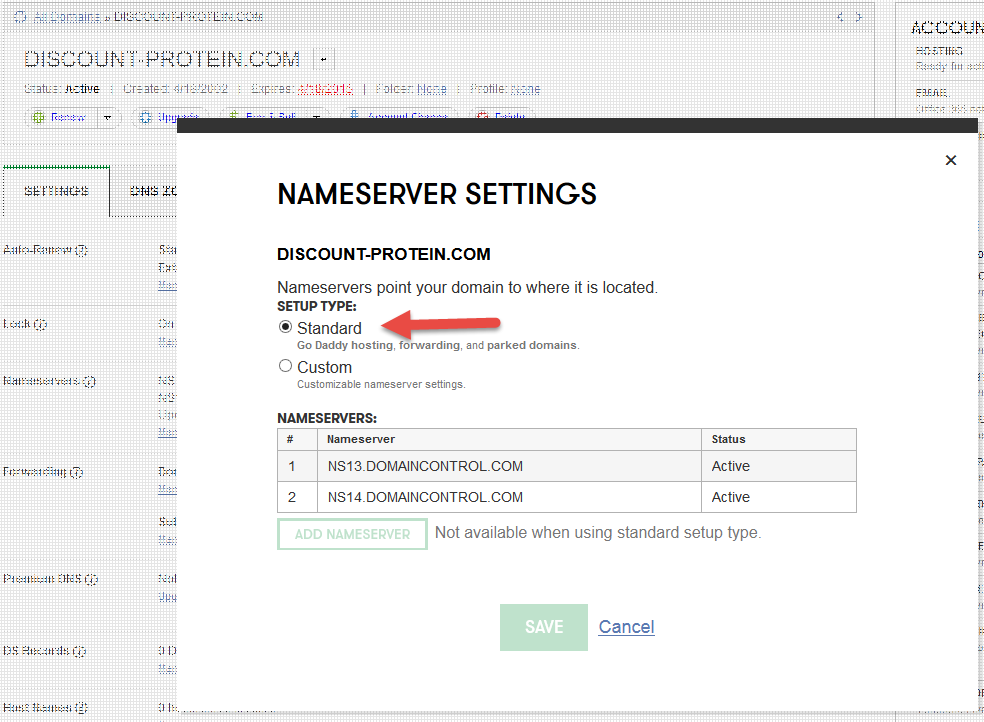Click 'Customizable nameserver settings' description text
Viewport: 984px width, 722px height.
[x=381, y=384]
